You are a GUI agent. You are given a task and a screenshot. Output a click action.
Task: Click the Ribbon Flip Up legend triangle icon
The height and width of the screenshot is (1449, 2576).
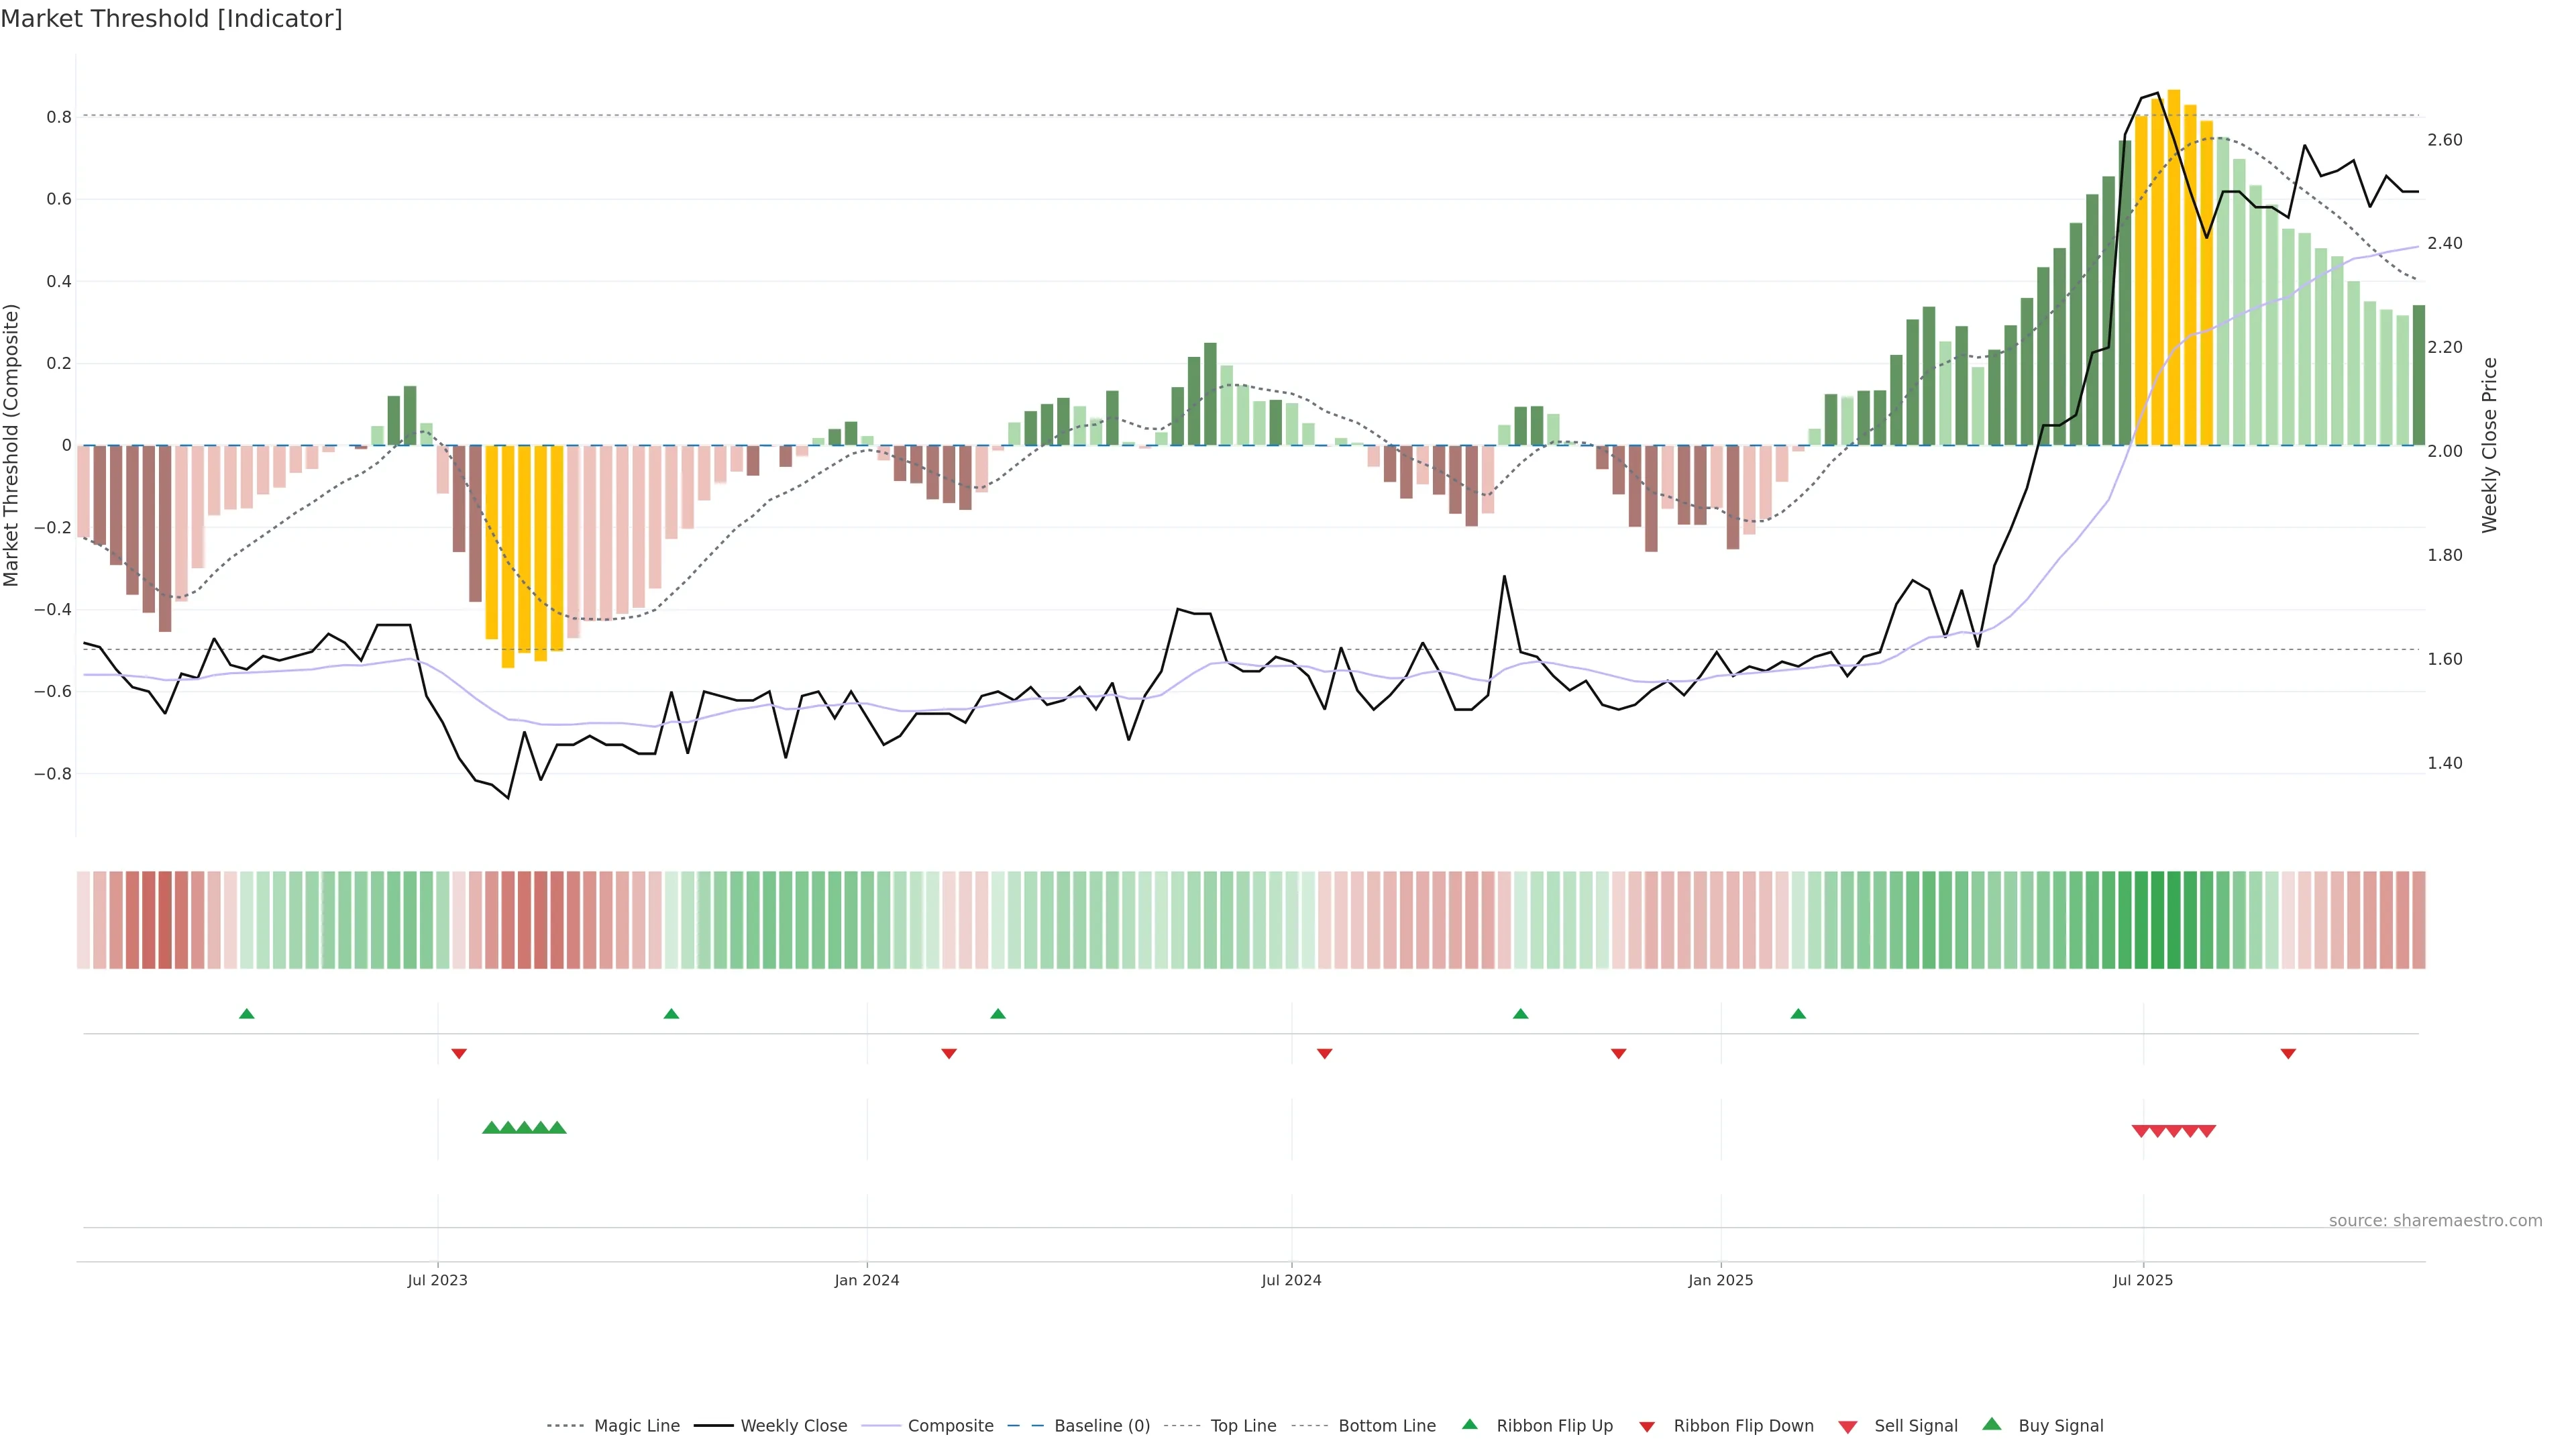(x=1469, y=1424)
